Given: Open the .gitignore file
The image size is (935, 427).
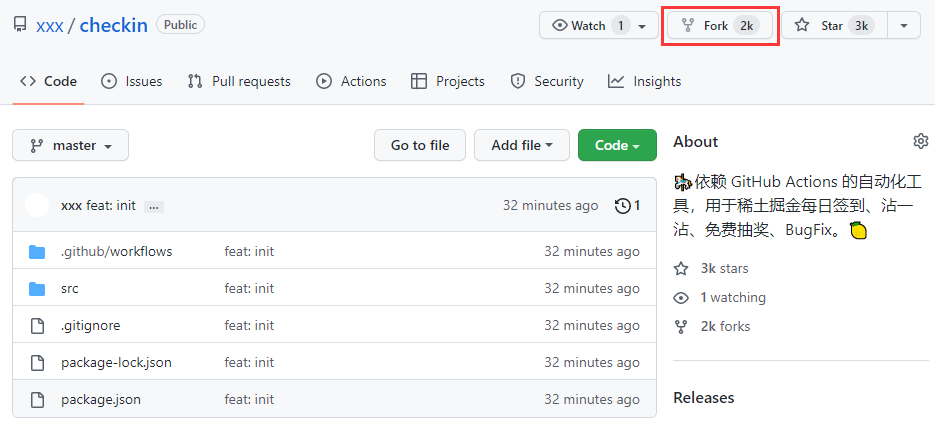Looking at the screenshot, I should tap(91, 326).
